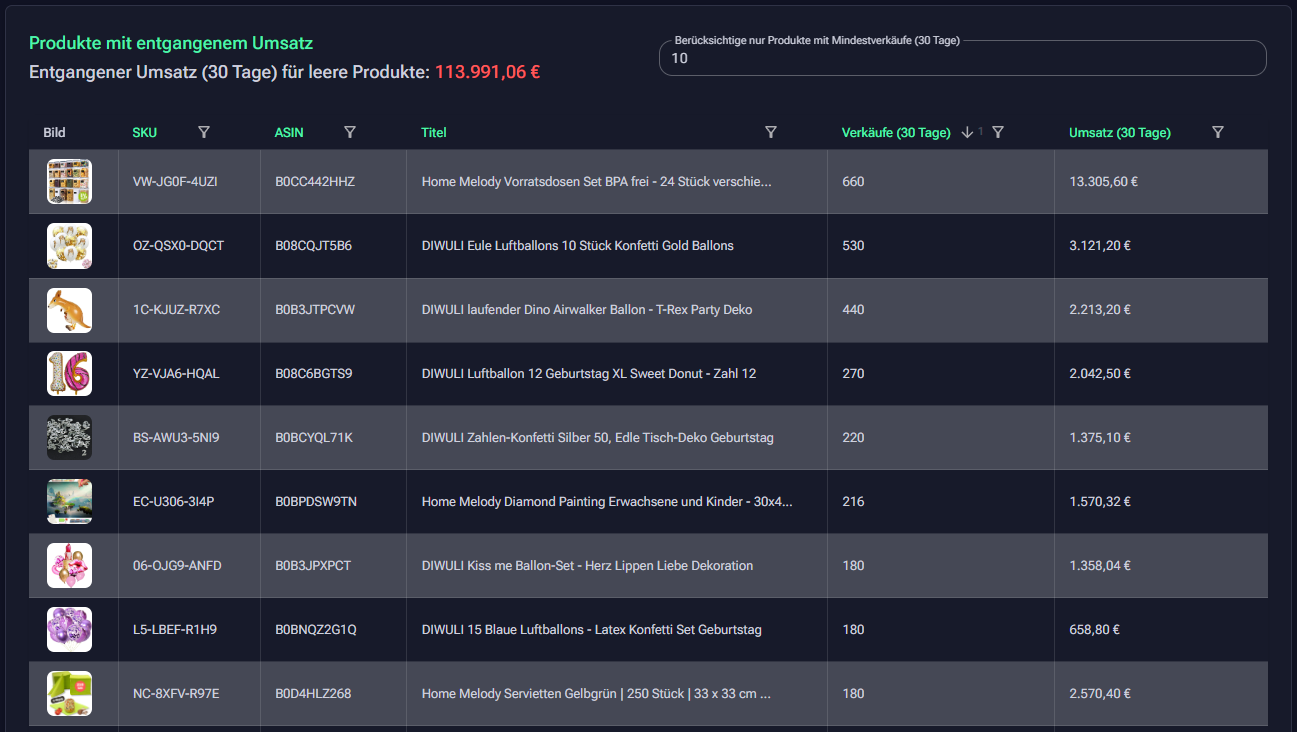This screenshot has width=1297, height=732.
Task: Select the 15 Blaue Luftballons row title
Action: click(591, 630)
